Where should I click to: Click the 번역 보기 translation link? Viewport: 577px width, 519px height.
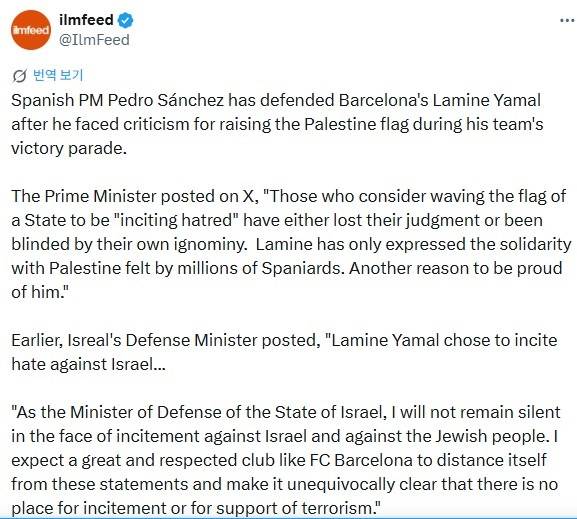point(58,75)
